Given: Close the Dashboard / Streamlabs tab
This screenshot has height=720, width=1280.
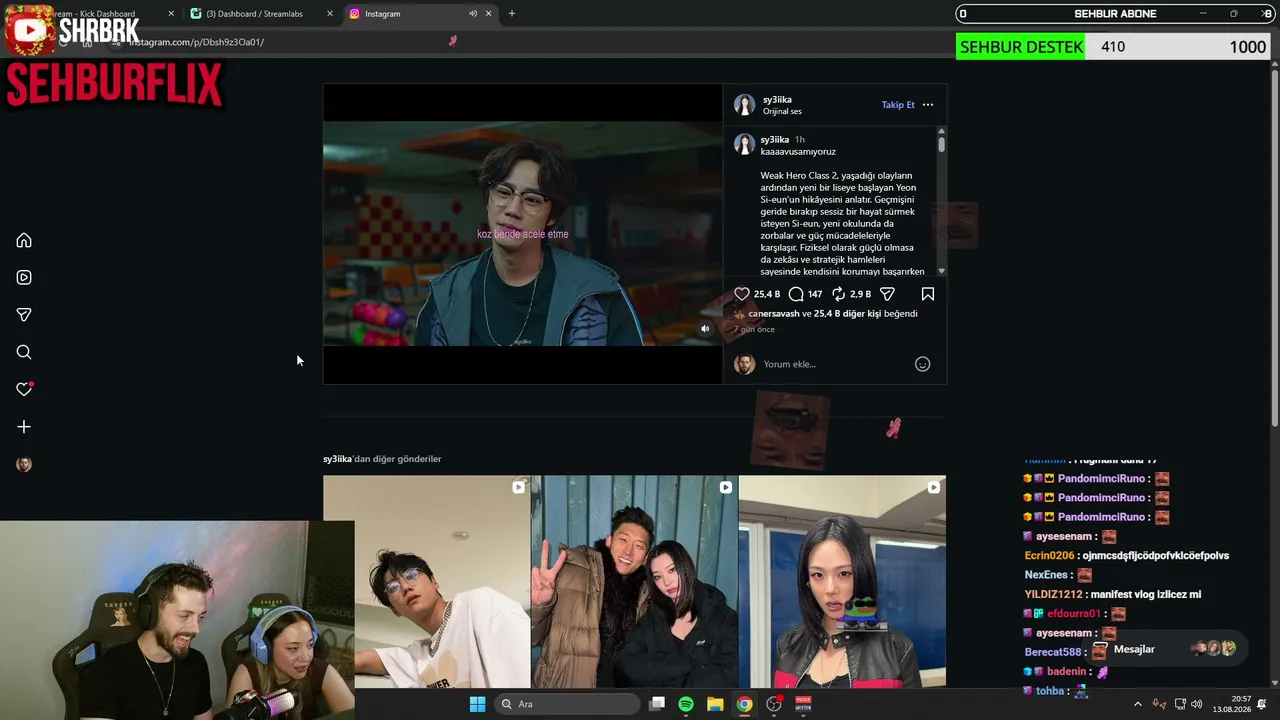Looking at the screenshot, I should [330, 14].
